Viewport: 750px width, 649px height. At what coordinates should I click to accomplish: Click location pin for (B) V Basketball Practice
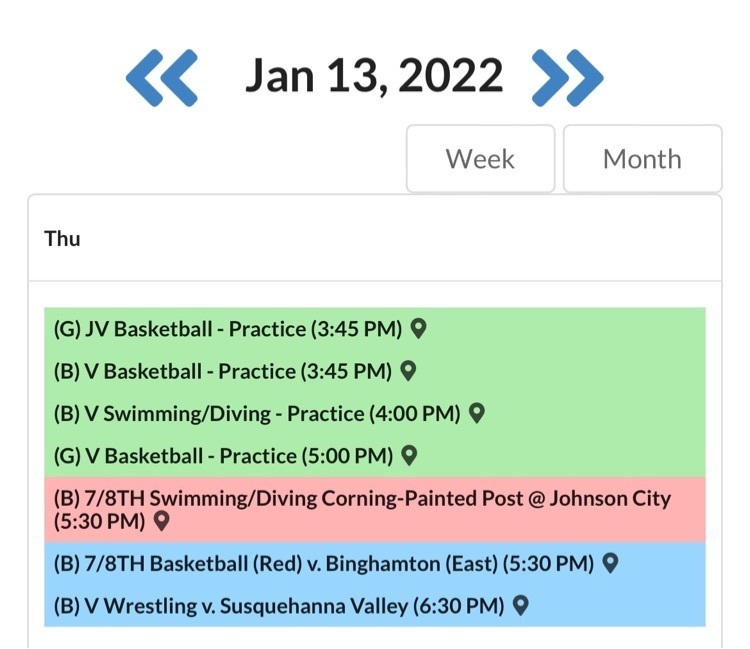tap(408, 370)
